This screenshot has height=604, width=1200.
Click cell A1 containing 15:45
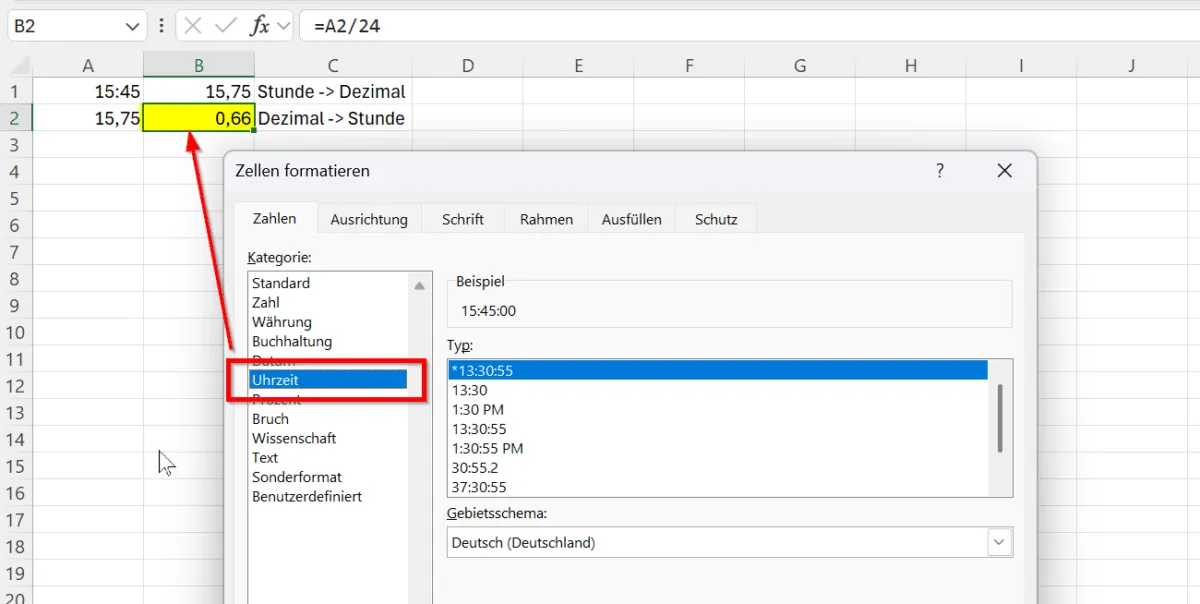pos(88,91)
